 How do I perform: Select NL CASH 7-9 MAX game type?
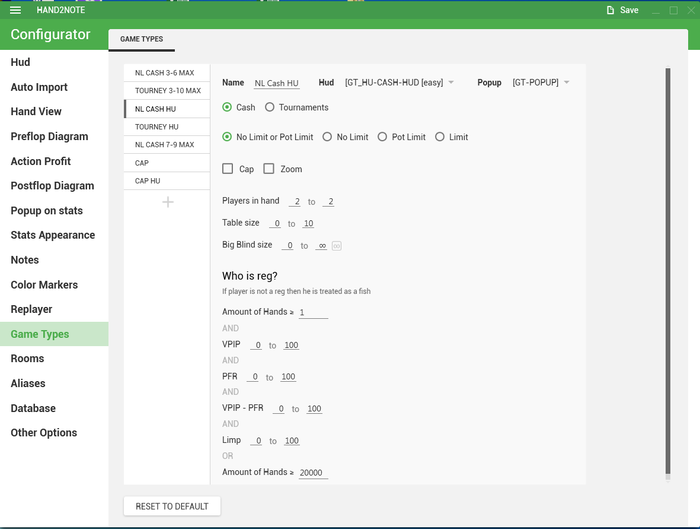coord(167,145)
